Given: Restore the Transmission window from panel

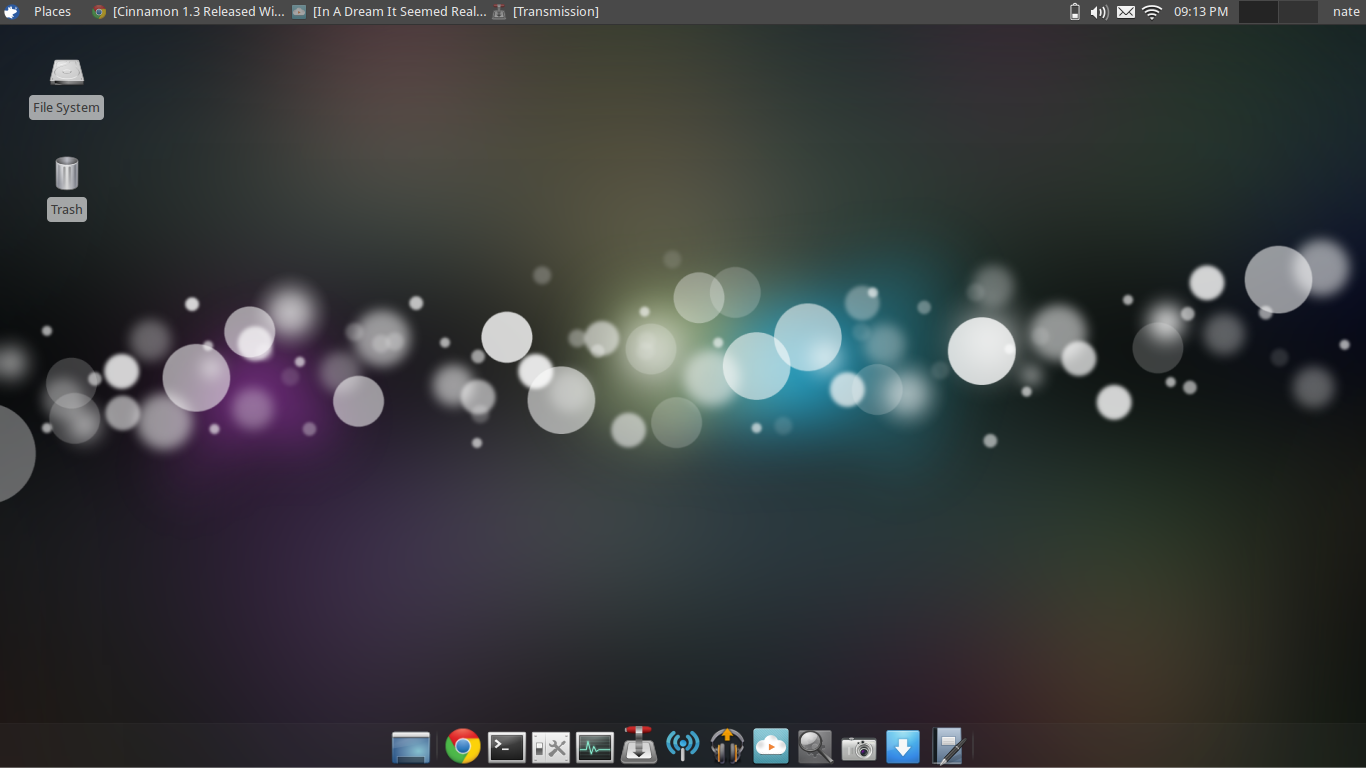Looking at the screenshot, I should click(546, 12).
